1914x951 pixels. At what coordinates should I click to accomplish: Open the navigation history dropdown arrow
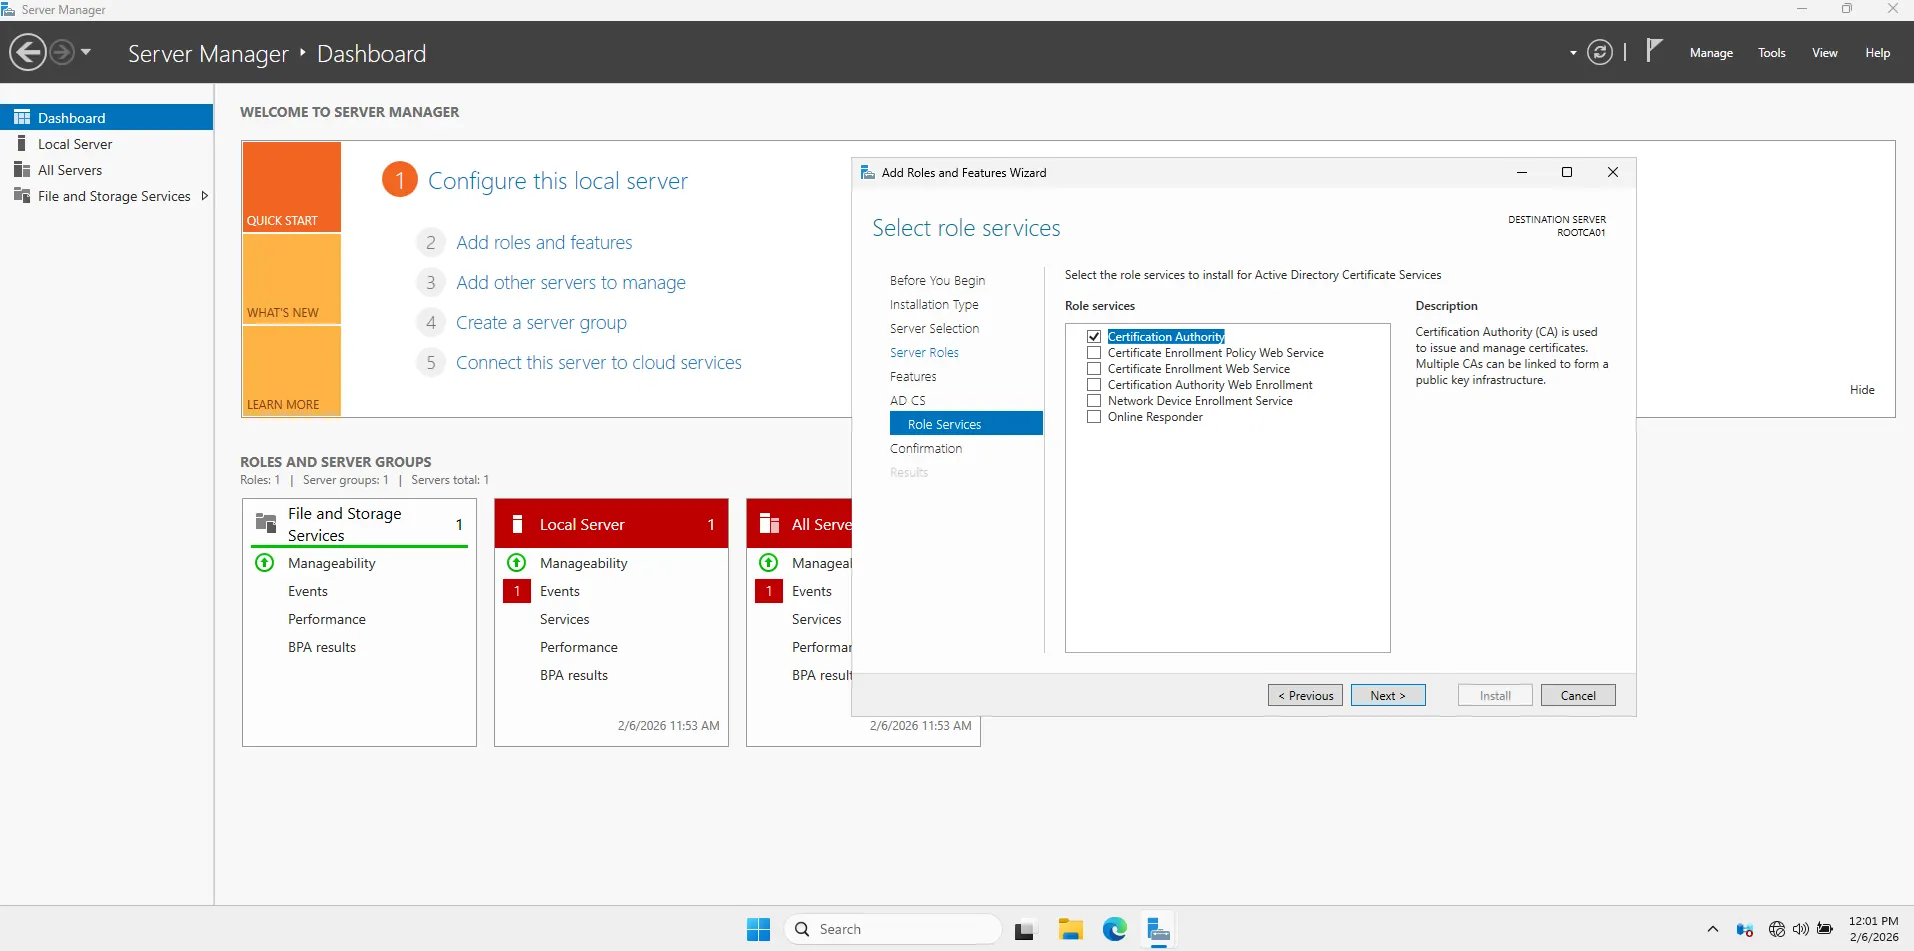tap(86, 52)
